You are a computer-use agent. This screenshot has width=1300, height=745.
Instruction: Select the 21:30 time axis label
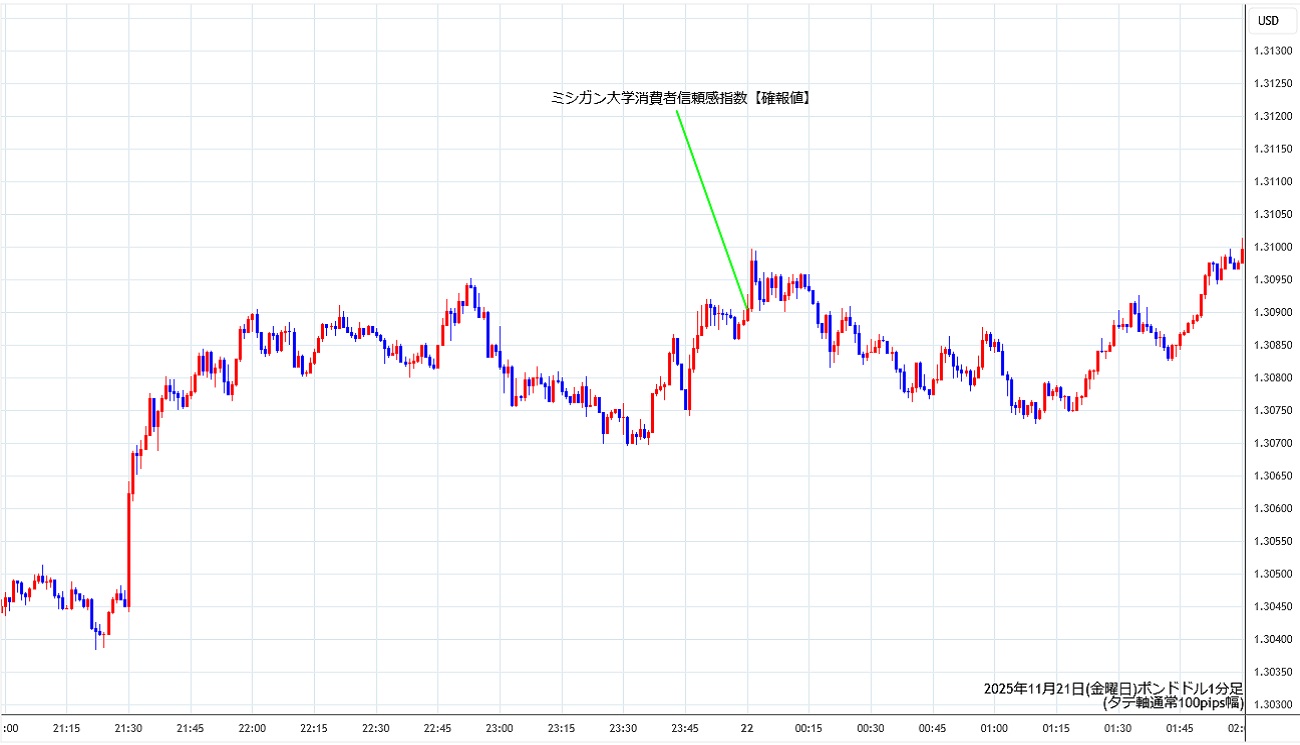pos(129,729)
